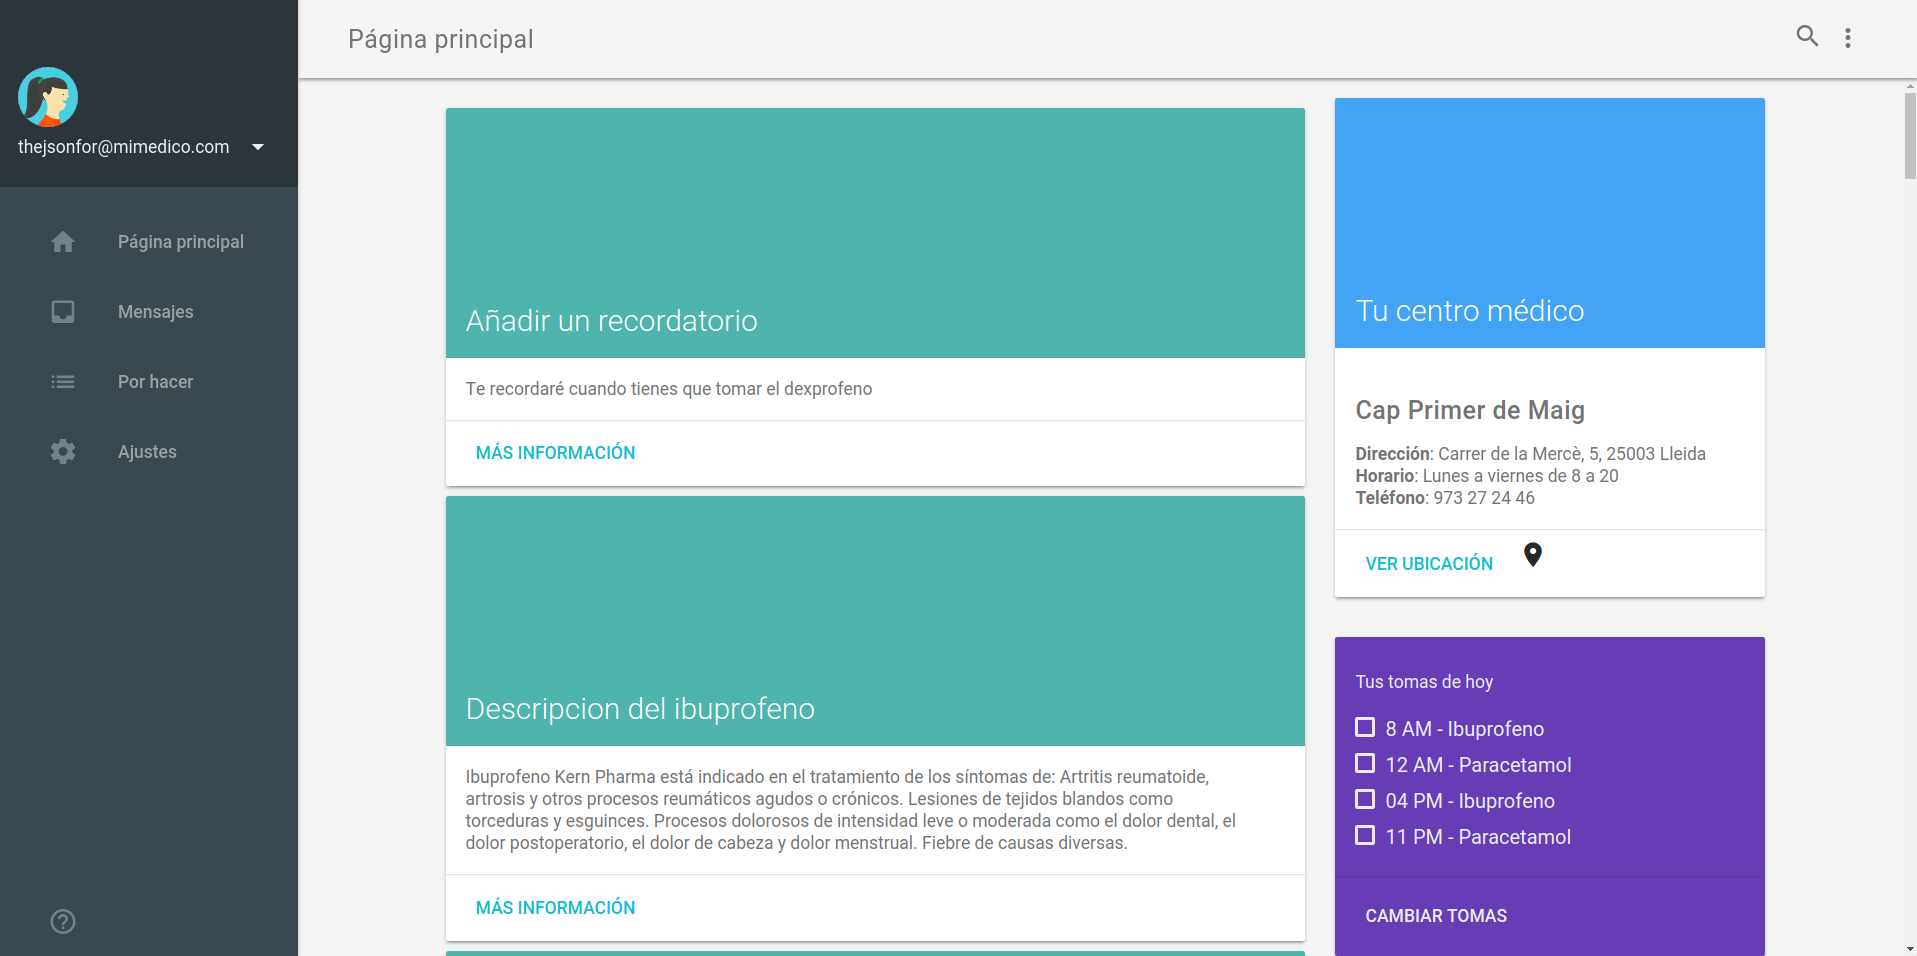Open settings via the Ajustes gear icon
The height and width of the screenshot is (956, 1917).
click(x=62, y=451)
